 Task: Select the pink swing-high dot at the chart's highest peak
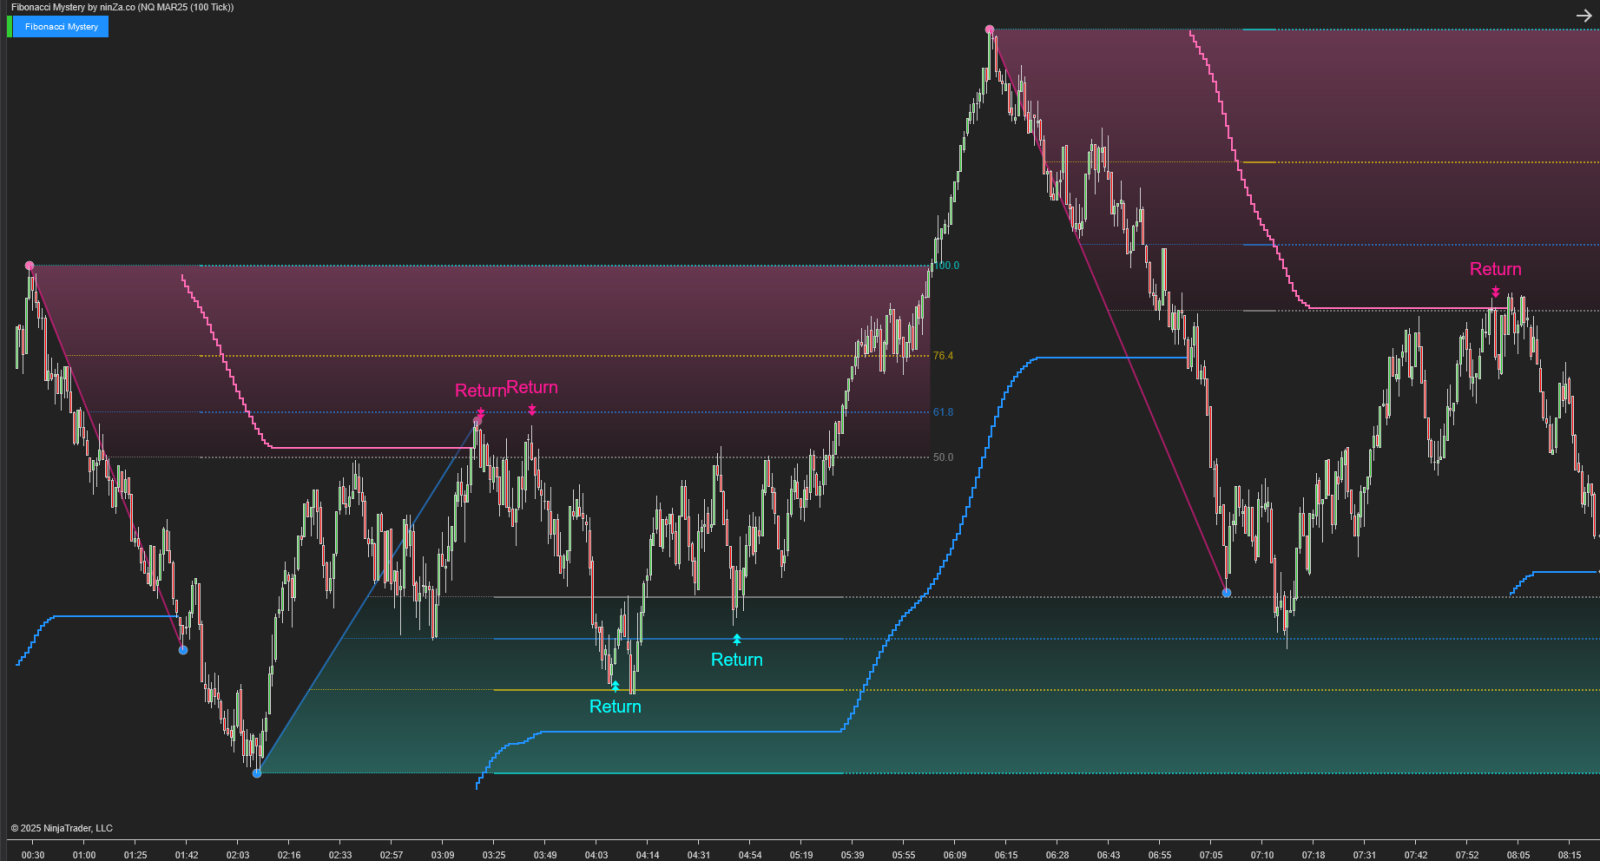pos(989,30)
